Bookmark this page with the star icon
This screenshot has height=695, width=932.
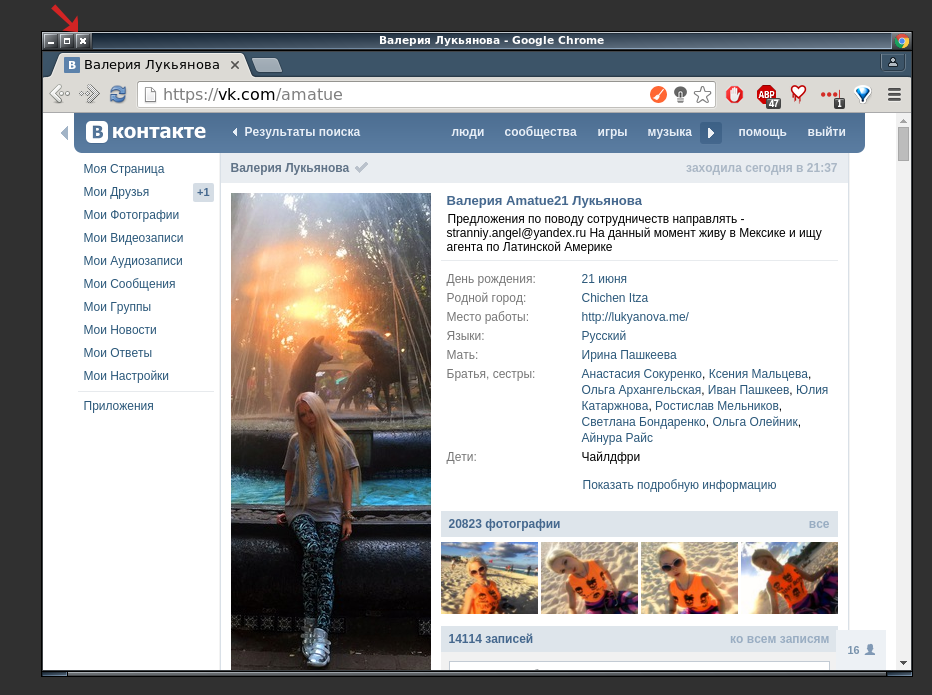pyautogui.click(x=703, y=94)
